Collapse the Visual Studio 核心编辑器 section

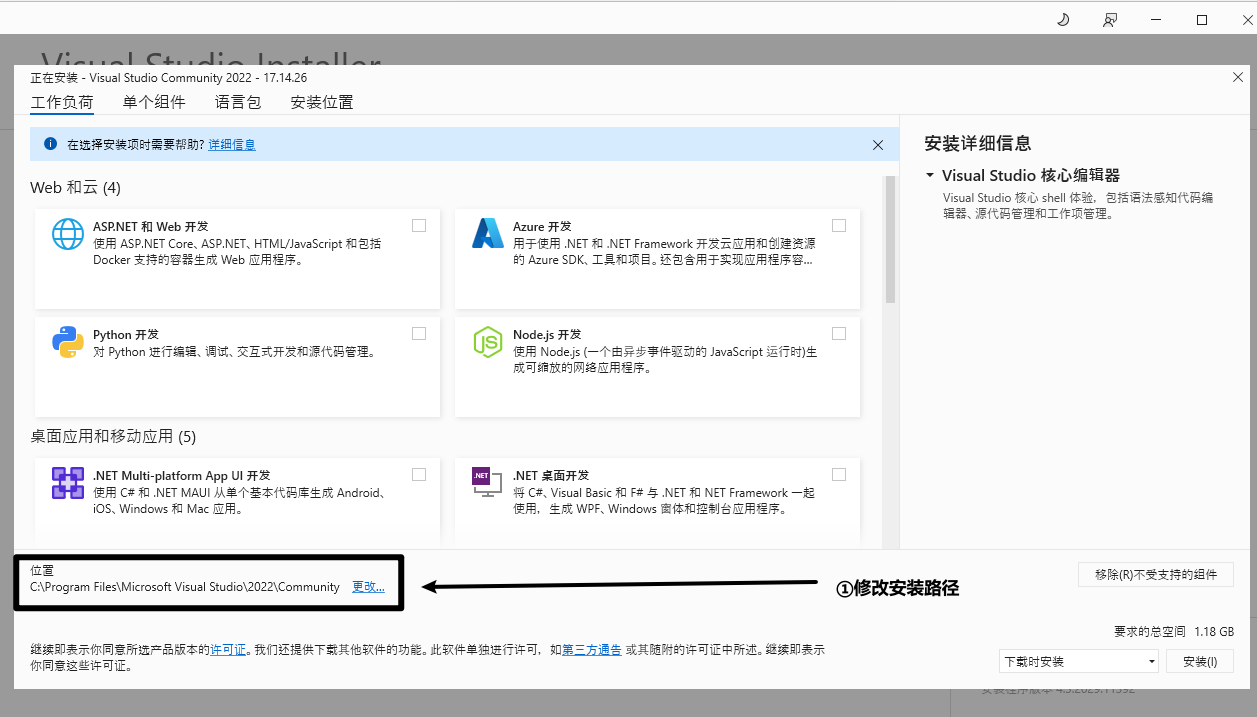click(x=930, y=175)
